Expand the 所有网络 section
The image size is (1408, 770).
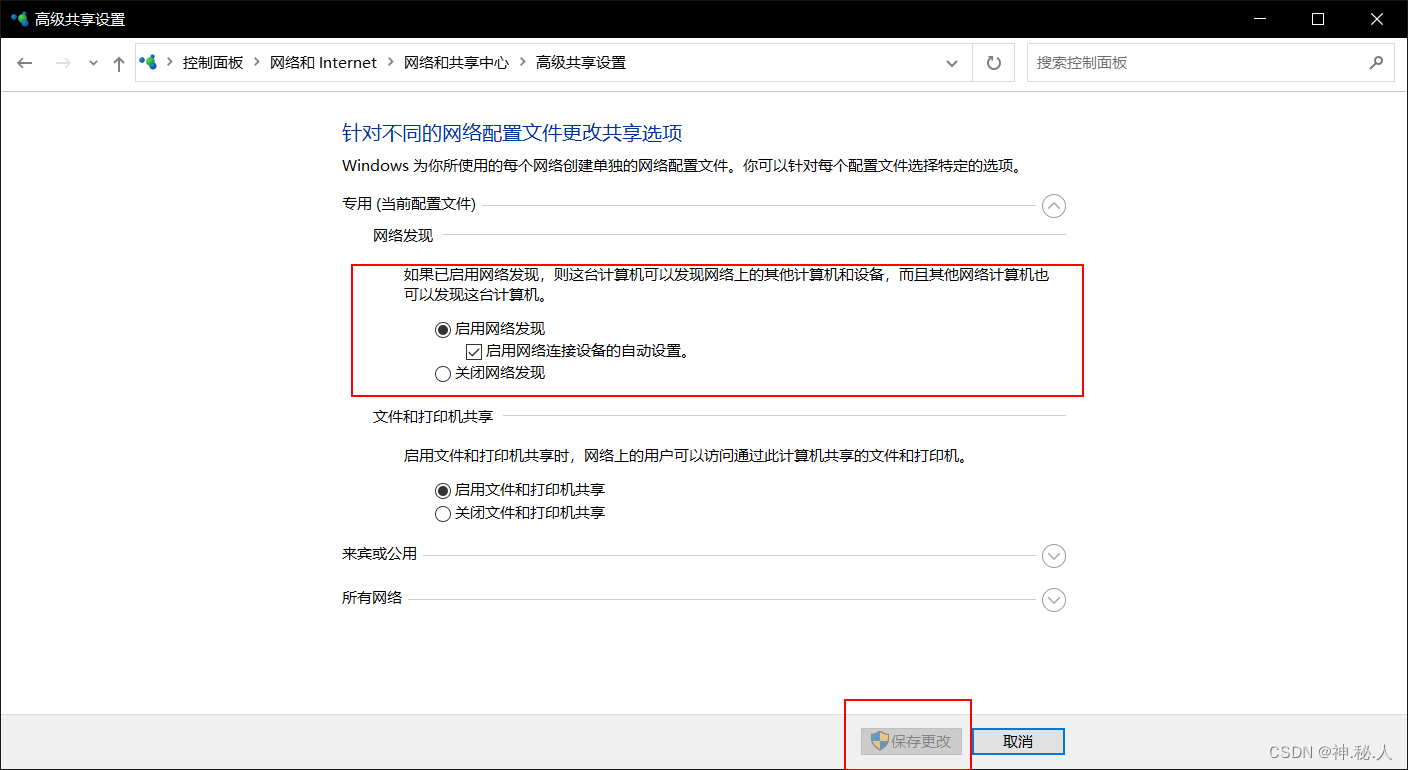click(1054, 600)
